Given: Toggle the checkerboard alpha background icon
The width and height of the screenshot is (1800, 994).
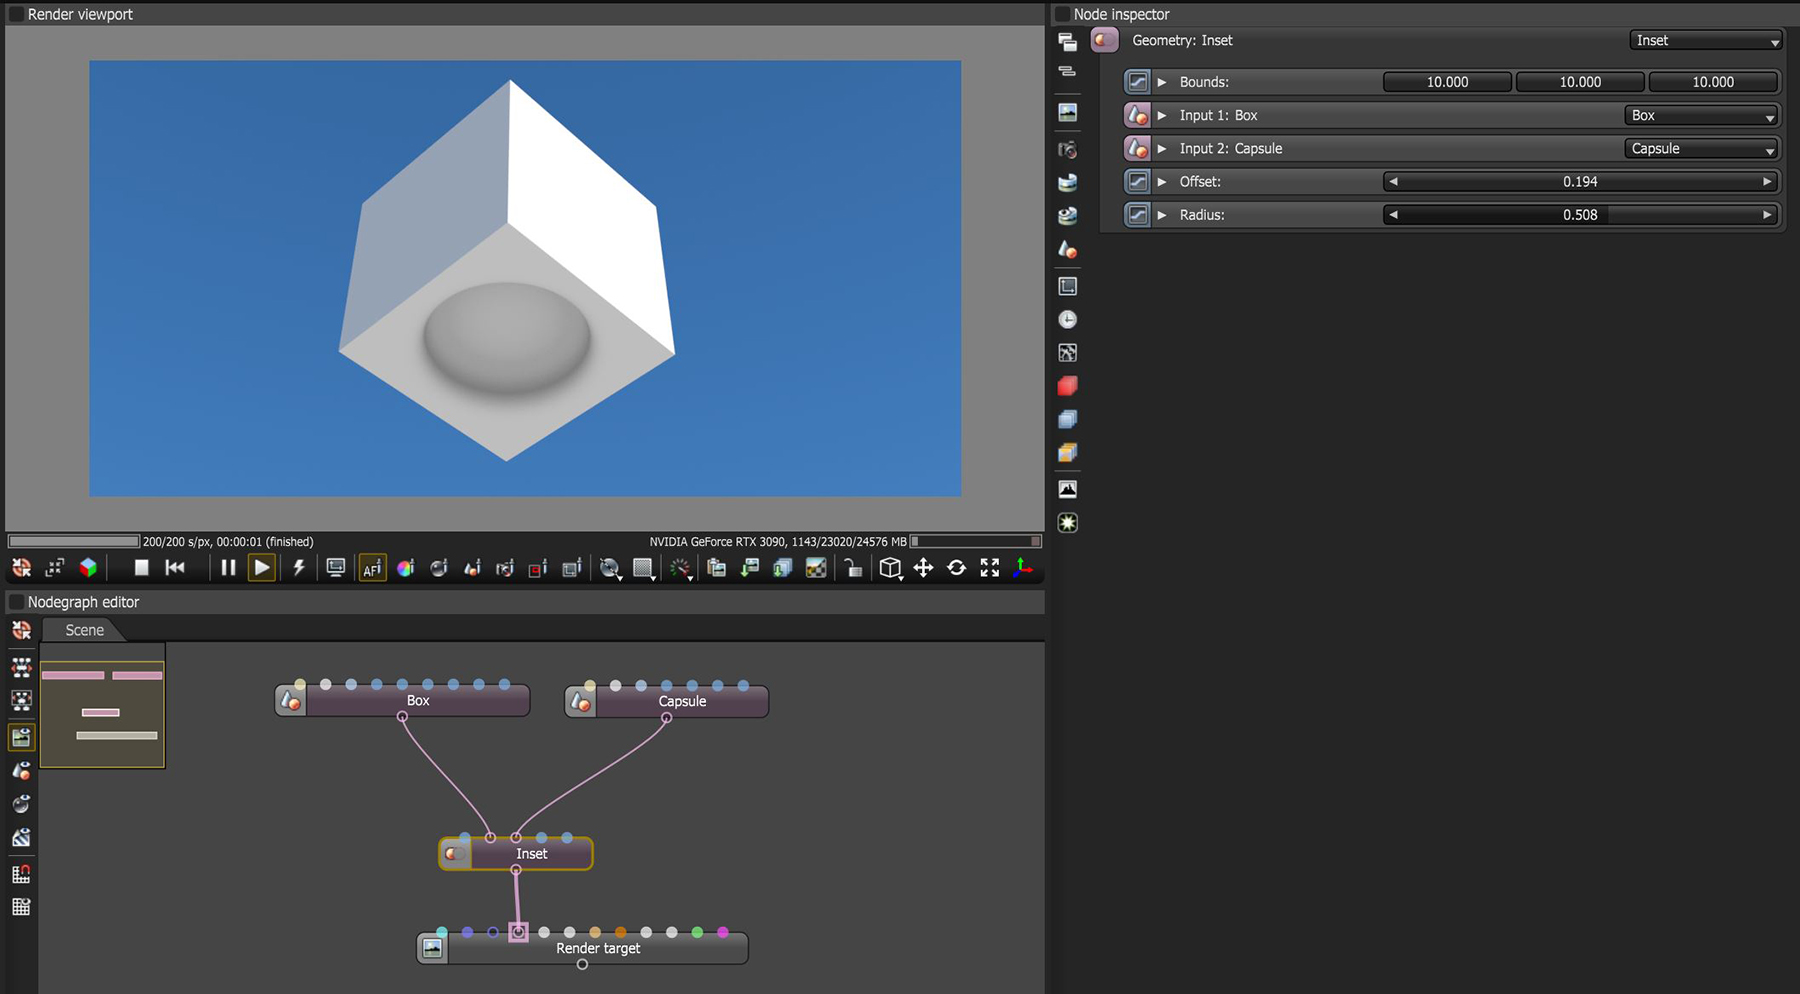Looking at the screenshot, I should pyautogui.click(x=816, y=568).
